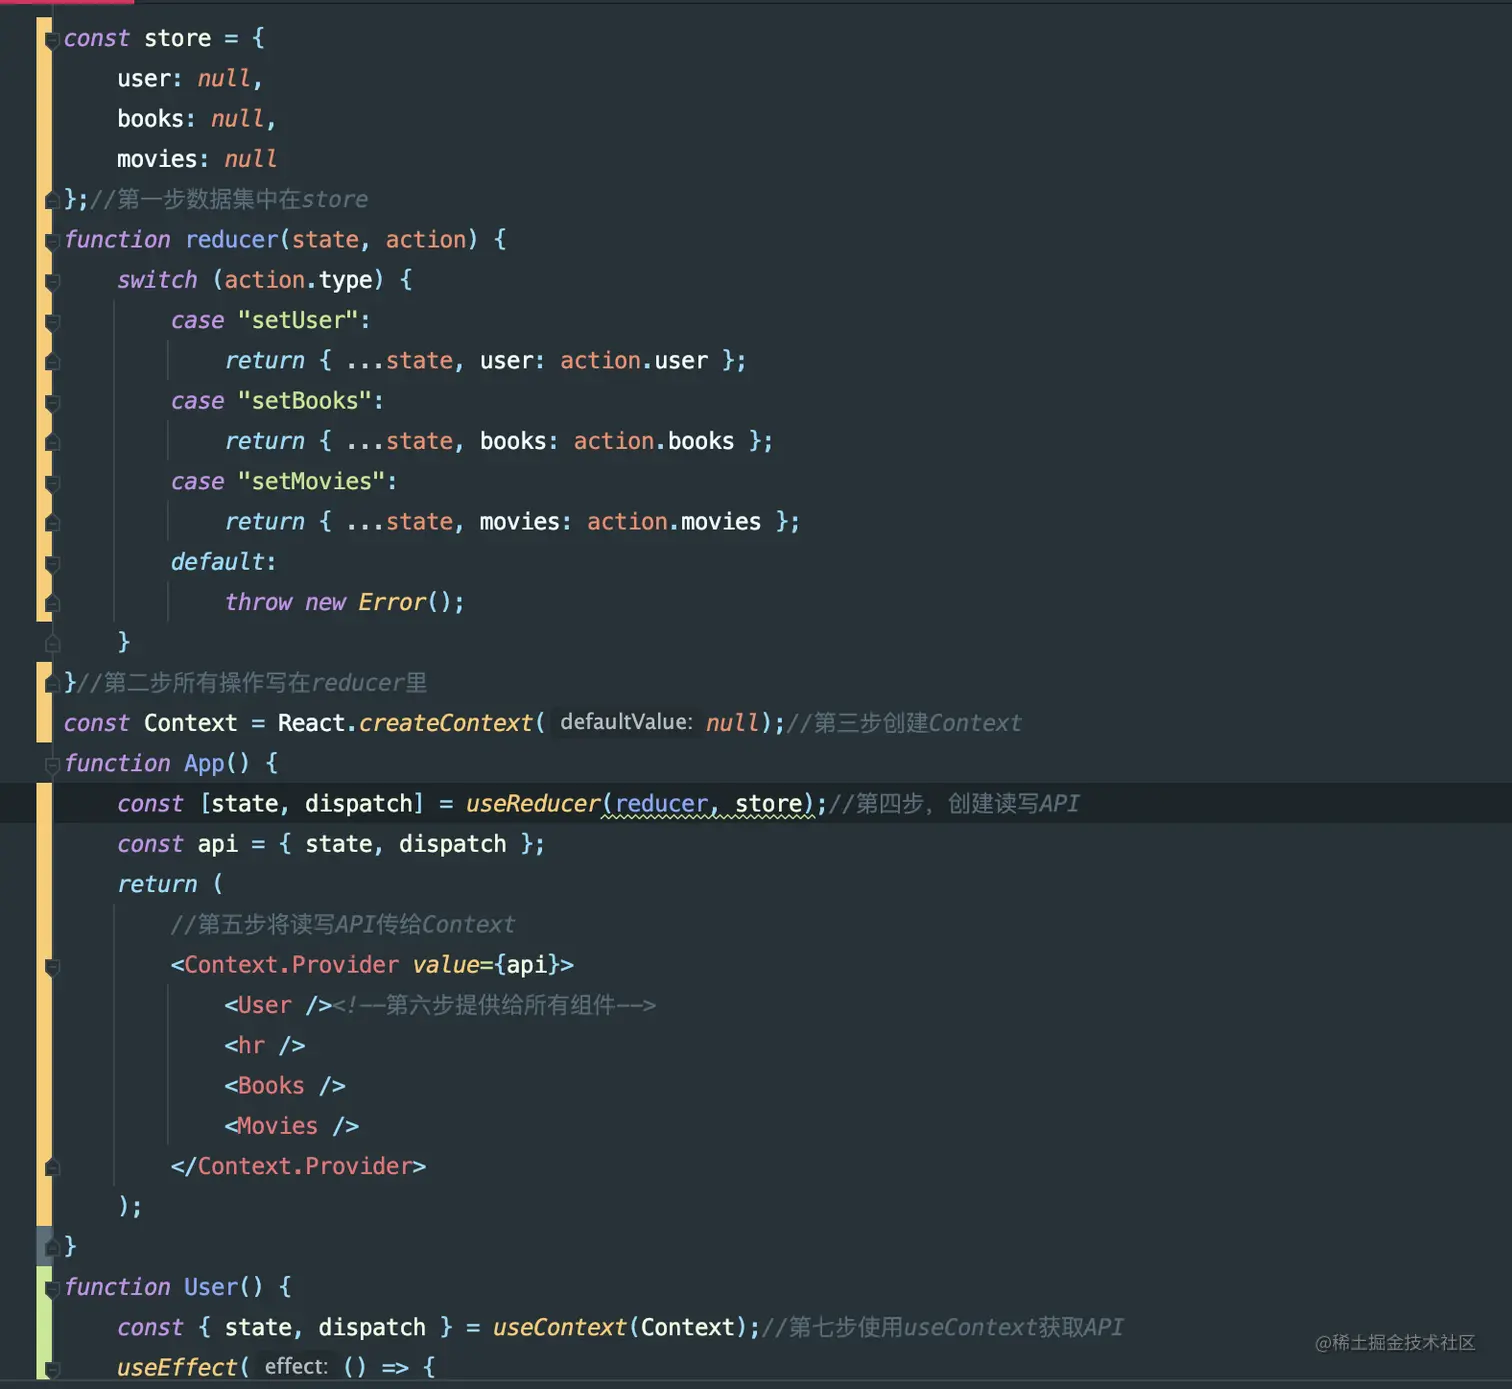Click the comment "第五步将读写API传给Context"

pos(343,924)
